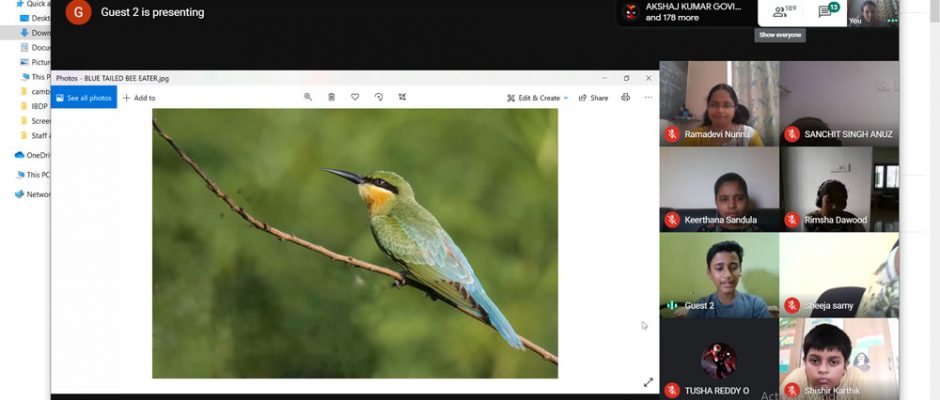Image resolution: width=940 pixels, height=400 pixels.
Task: Click the Photos window title BLUE TAILED BEE EATER.jpg
Action: 112,78
